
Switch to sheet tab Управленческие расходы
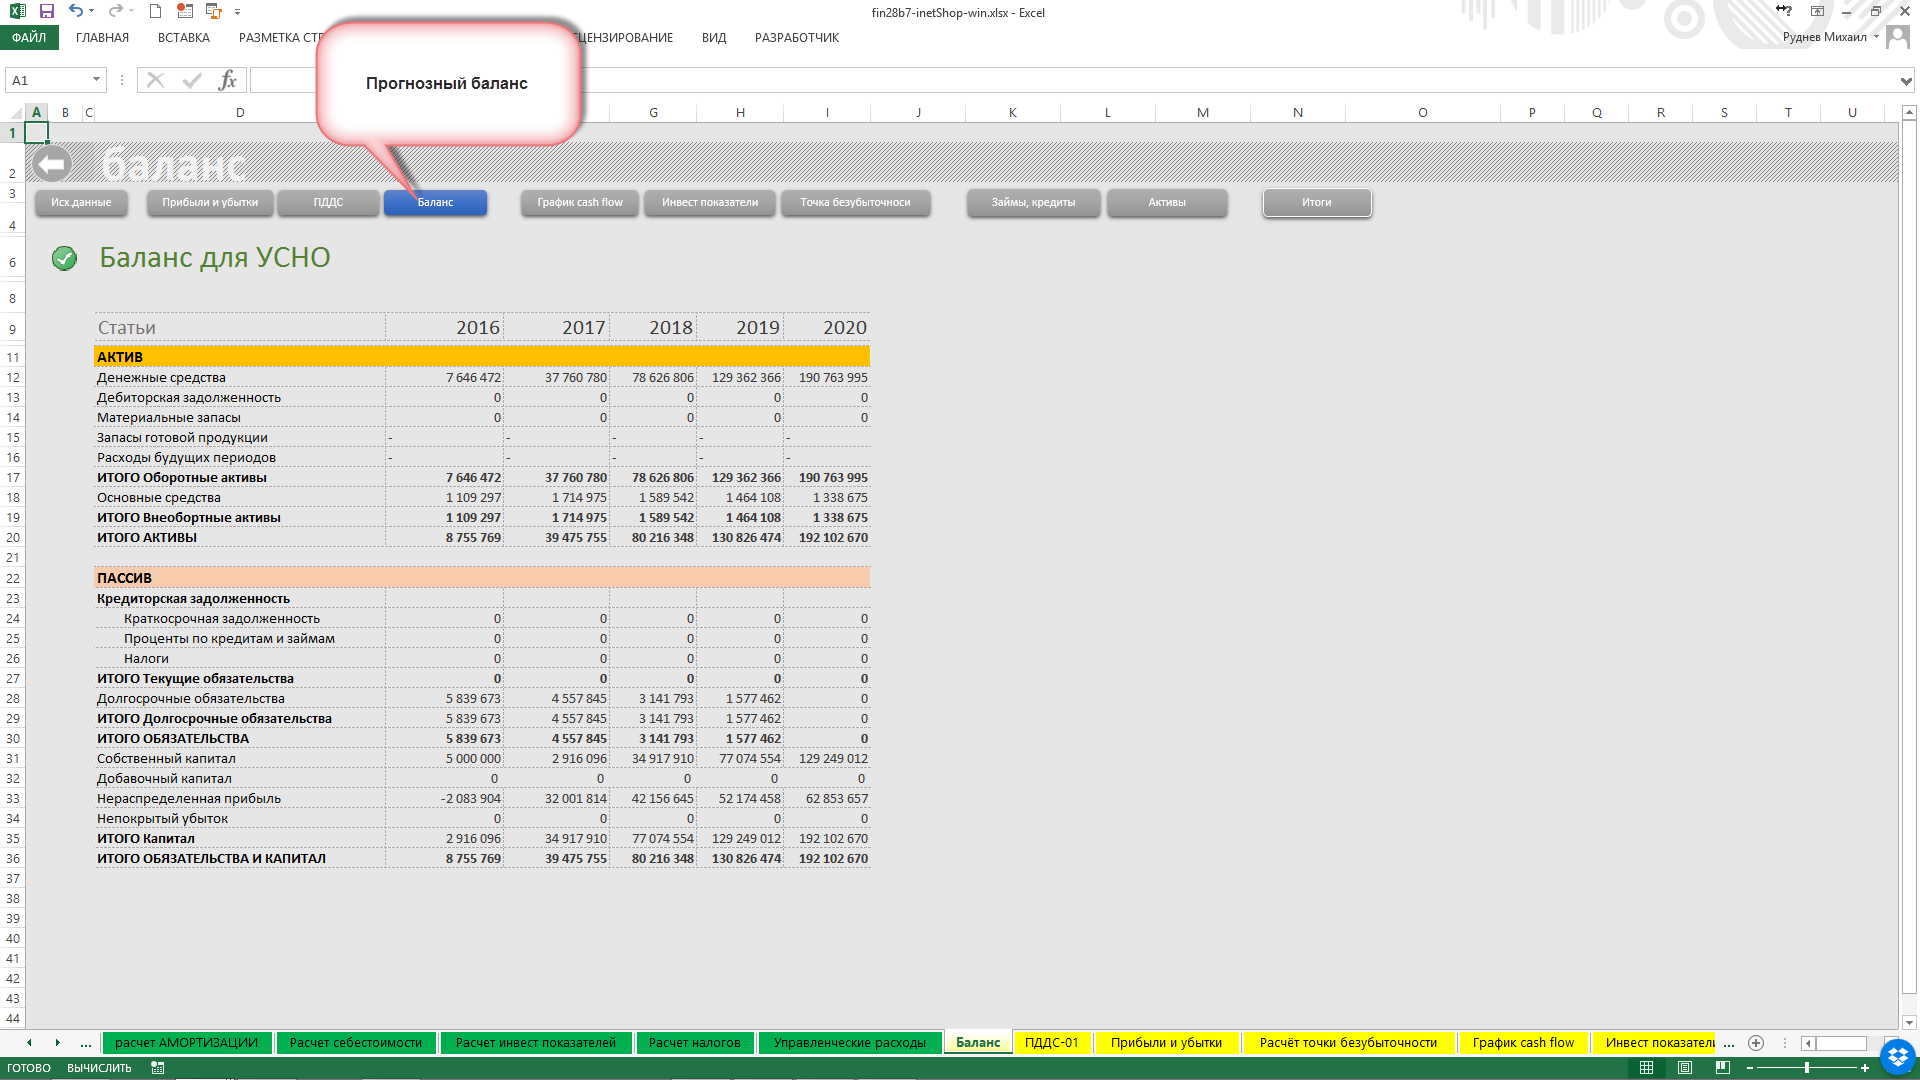(x=849, y=1042)
